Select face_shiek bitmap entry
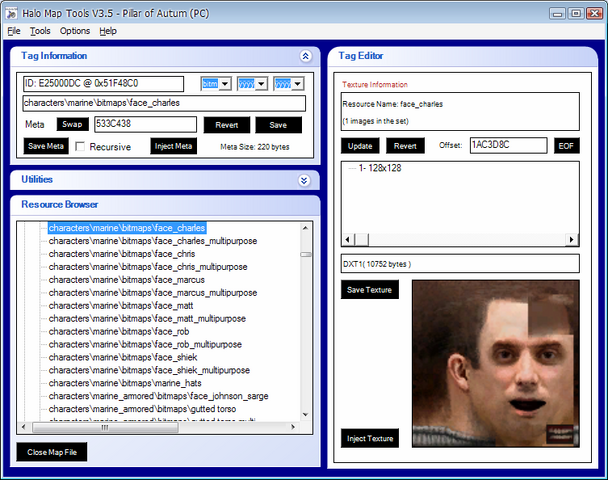608x480 pixels. tap(123, 357)
